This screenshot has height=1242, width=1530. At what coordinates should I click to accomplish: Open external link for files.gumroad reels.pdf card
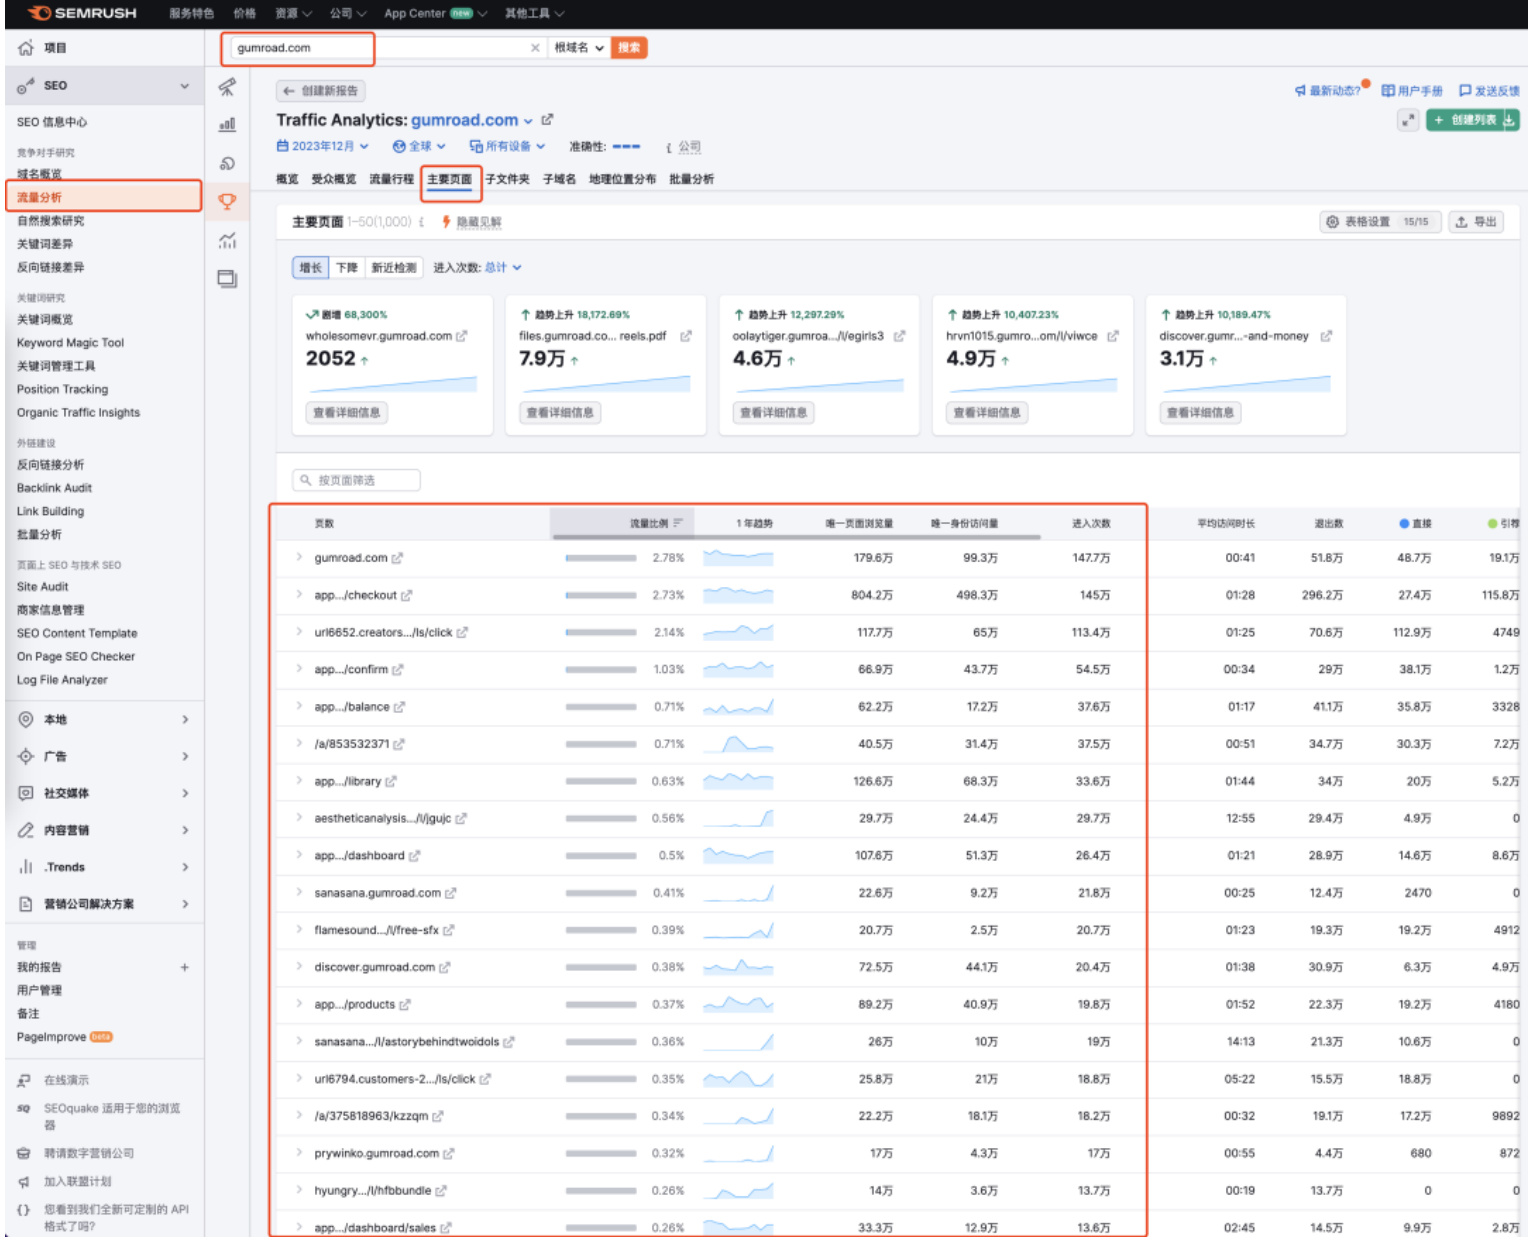[x=686, y=337]
